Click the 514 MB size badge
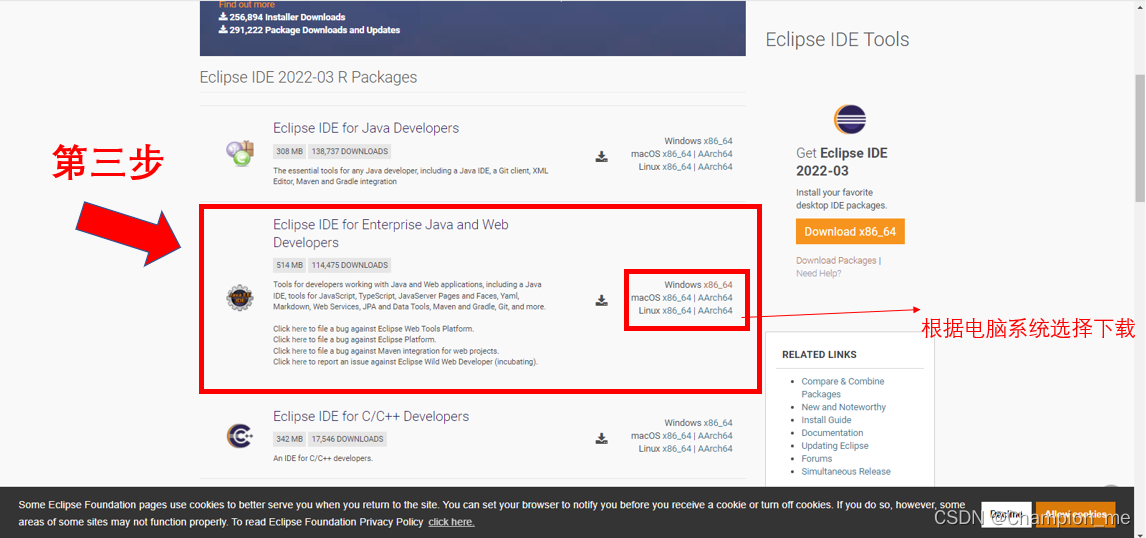The image size is (1146, 538). pos(289,265)
